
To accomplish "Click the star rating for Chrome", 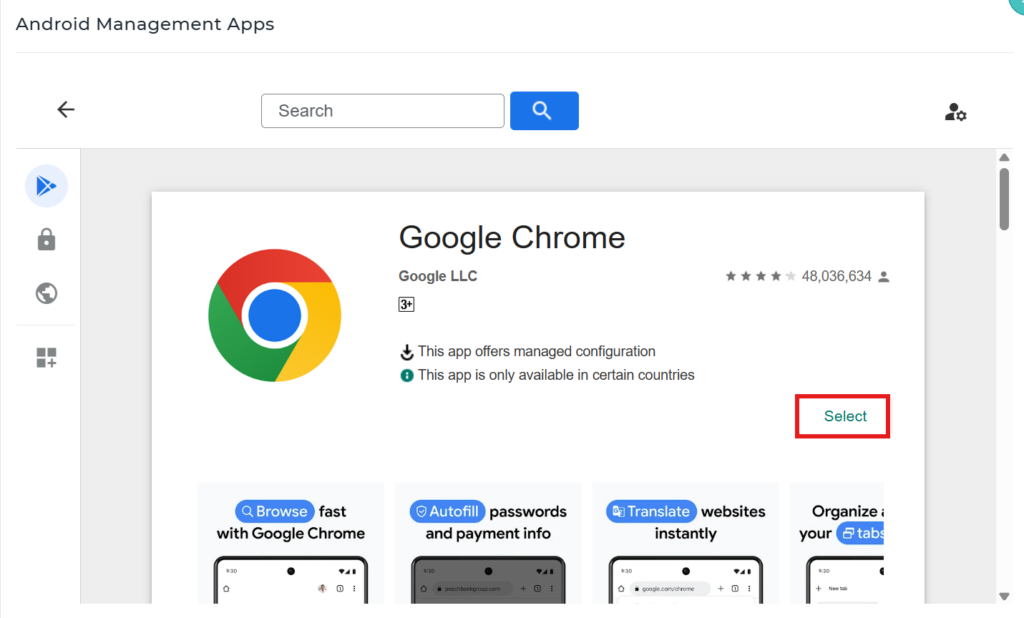I will pos(760,276).
